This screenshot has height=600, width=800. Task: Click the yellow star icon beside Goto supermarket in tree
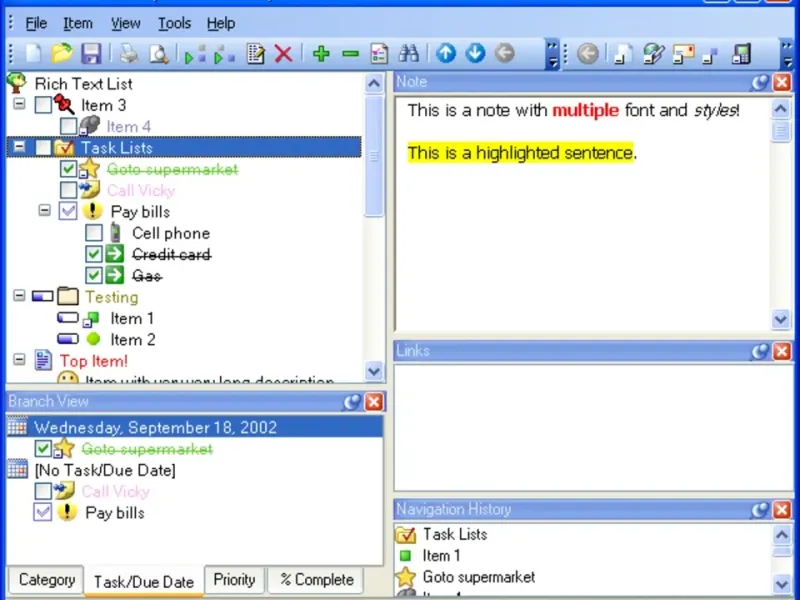(x=89, y=168)
